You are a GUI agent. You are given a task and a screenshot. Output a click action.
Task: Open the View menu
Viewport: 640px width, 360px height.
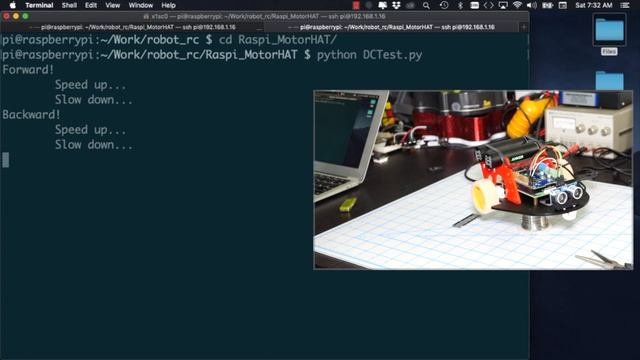(113, 5)
